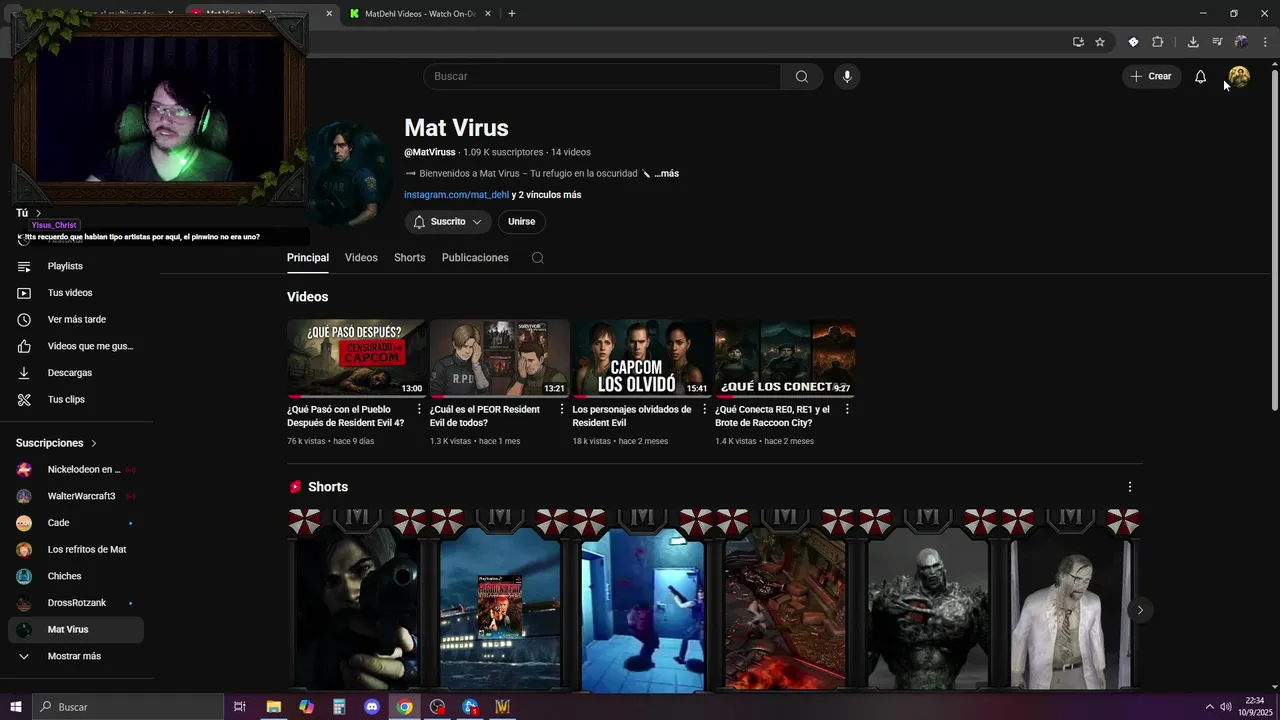Play the Capcom los olvidó video thumbnail

[x=641, y=358]
